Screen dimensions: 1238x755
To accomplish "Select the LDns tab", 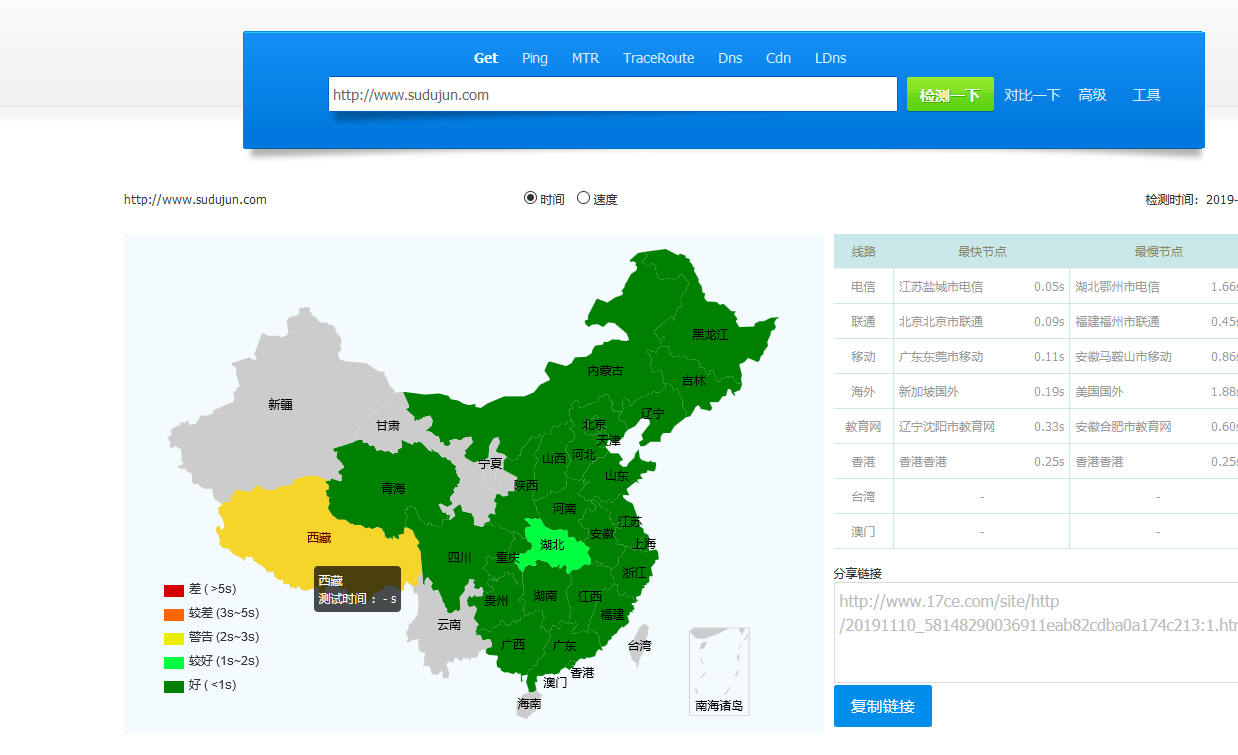I will pyautogui.click(x=830, y=58).
